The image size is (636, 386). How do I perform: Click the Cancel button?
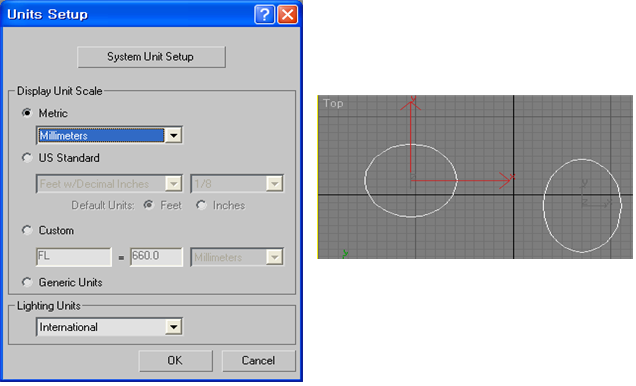click(258, 360)
